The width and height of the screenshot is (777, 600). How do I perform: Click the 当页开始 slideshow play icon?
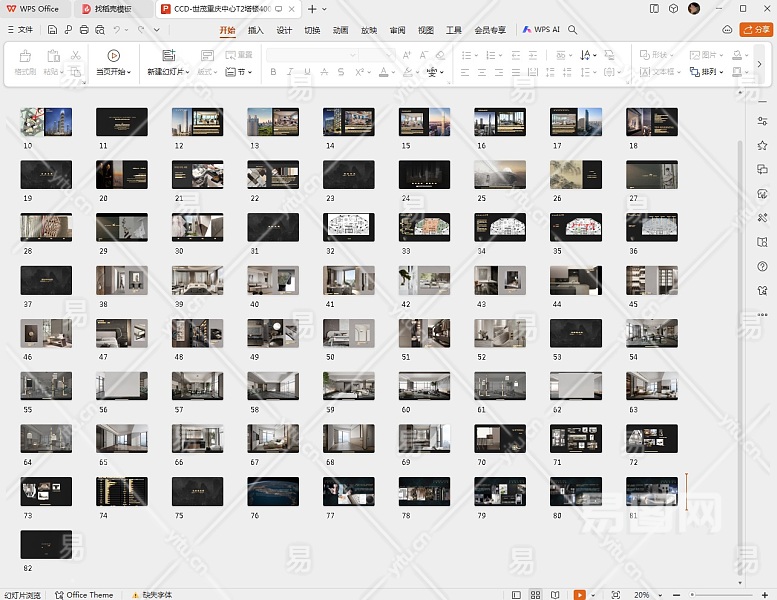pos(113,56)
